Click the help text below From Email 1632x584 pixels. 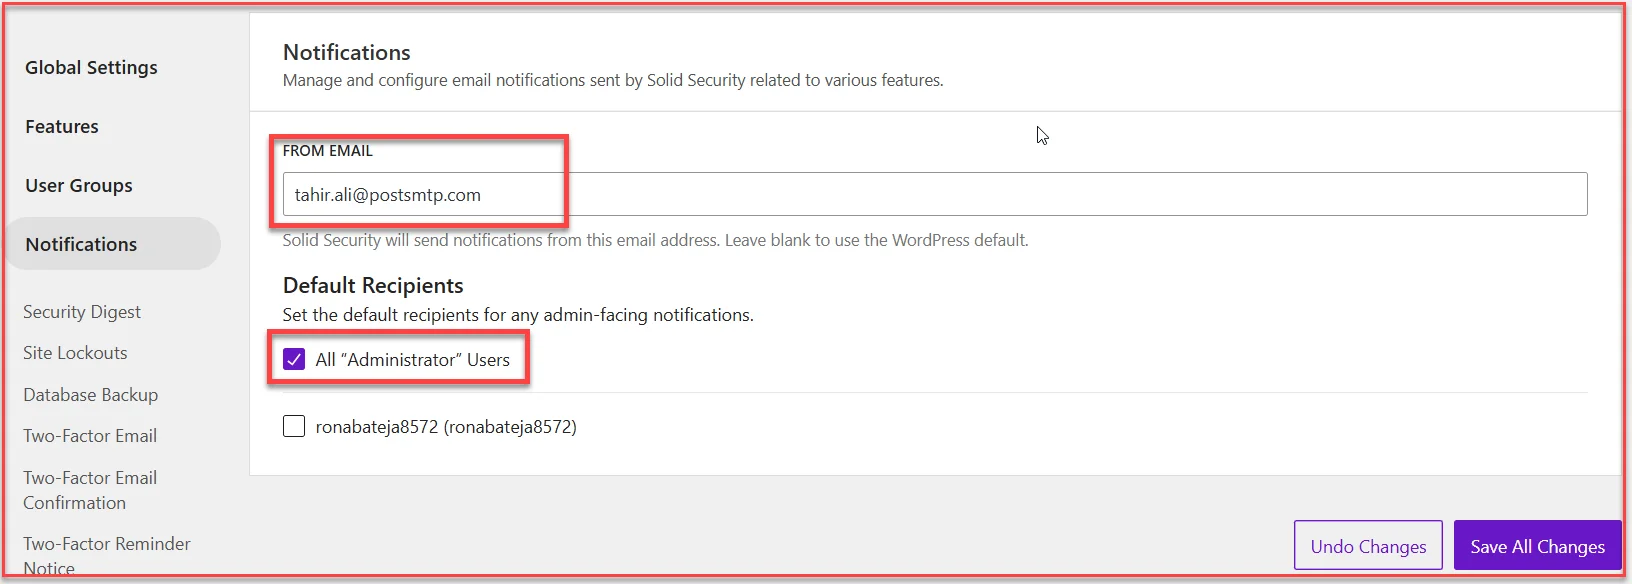pos(655,241)
